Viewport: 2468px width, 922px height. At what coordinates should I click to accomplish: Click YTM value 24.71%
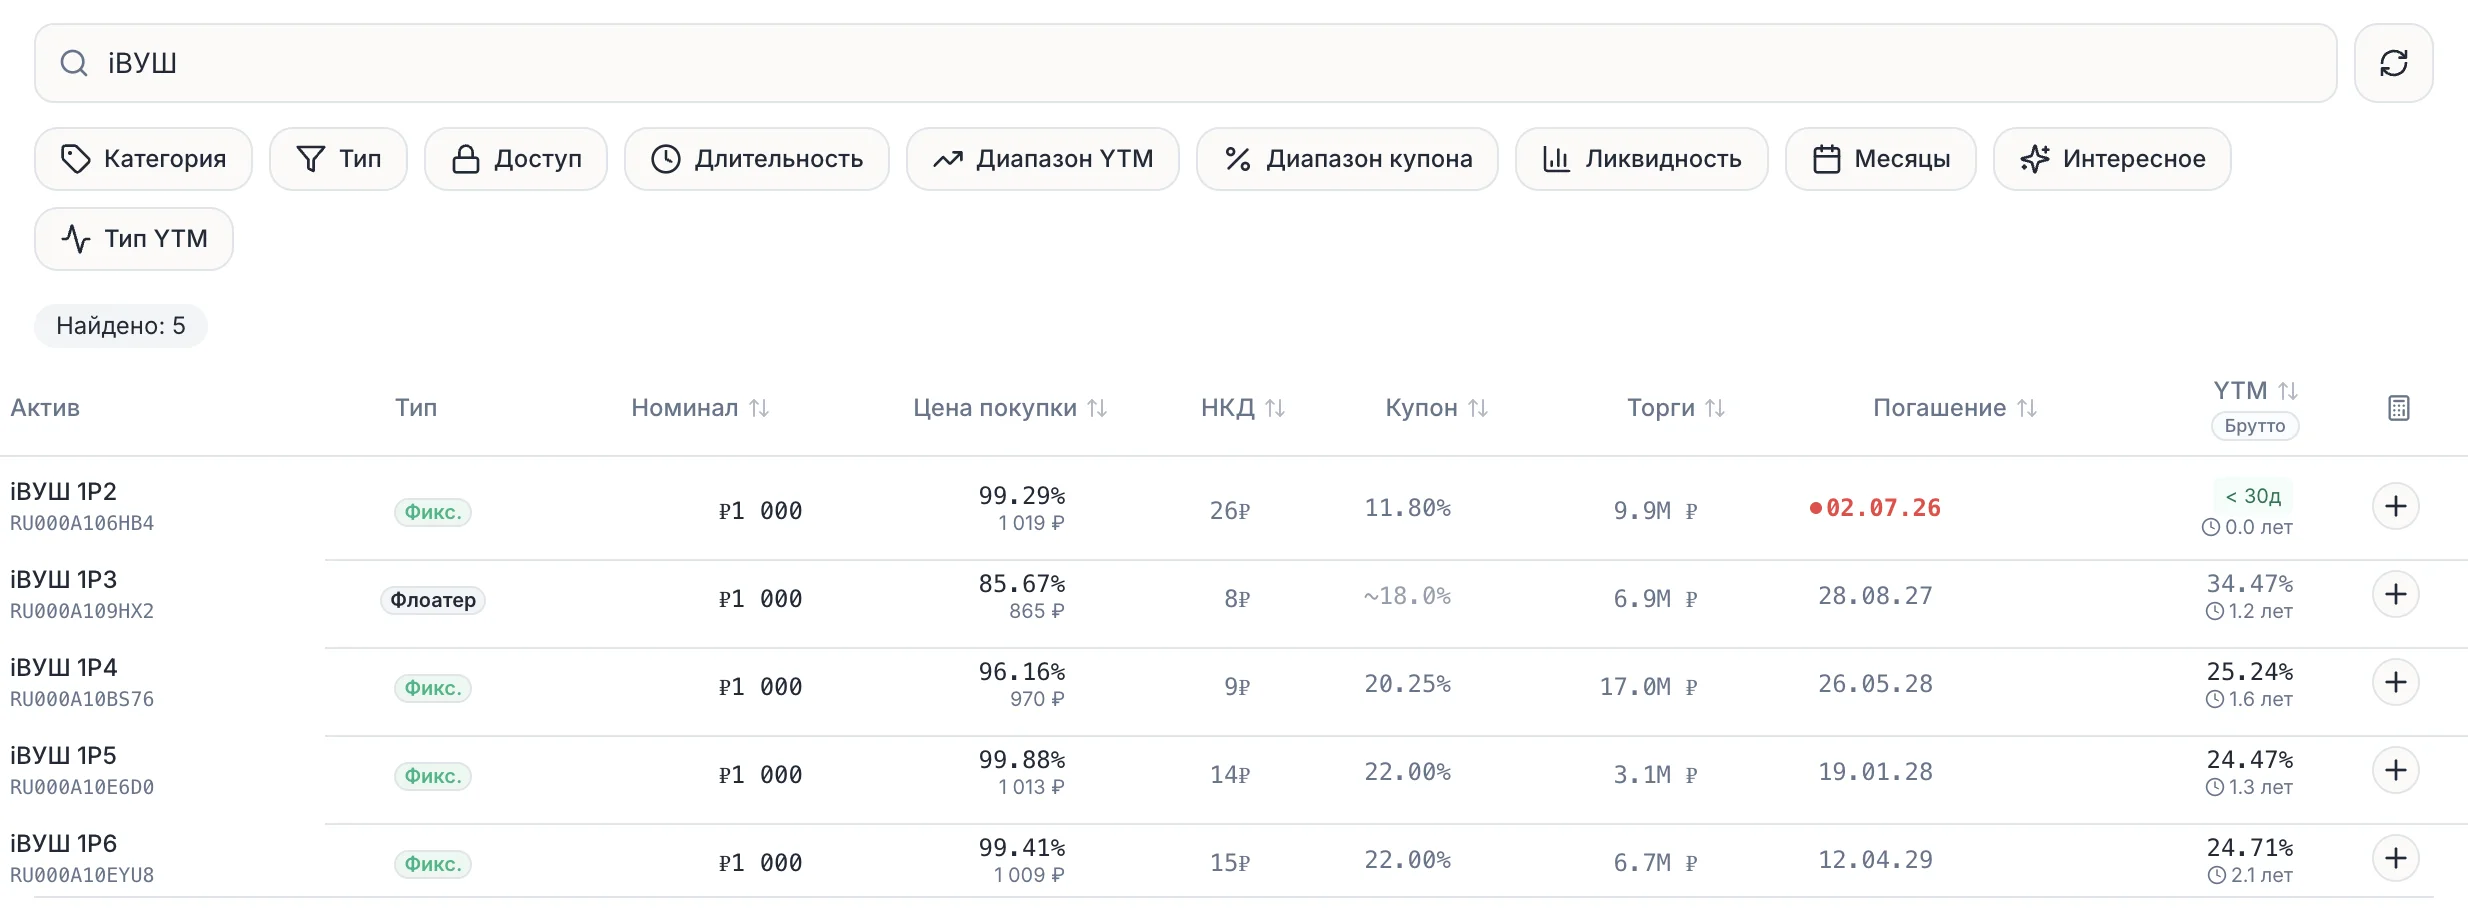[2250, 847]
